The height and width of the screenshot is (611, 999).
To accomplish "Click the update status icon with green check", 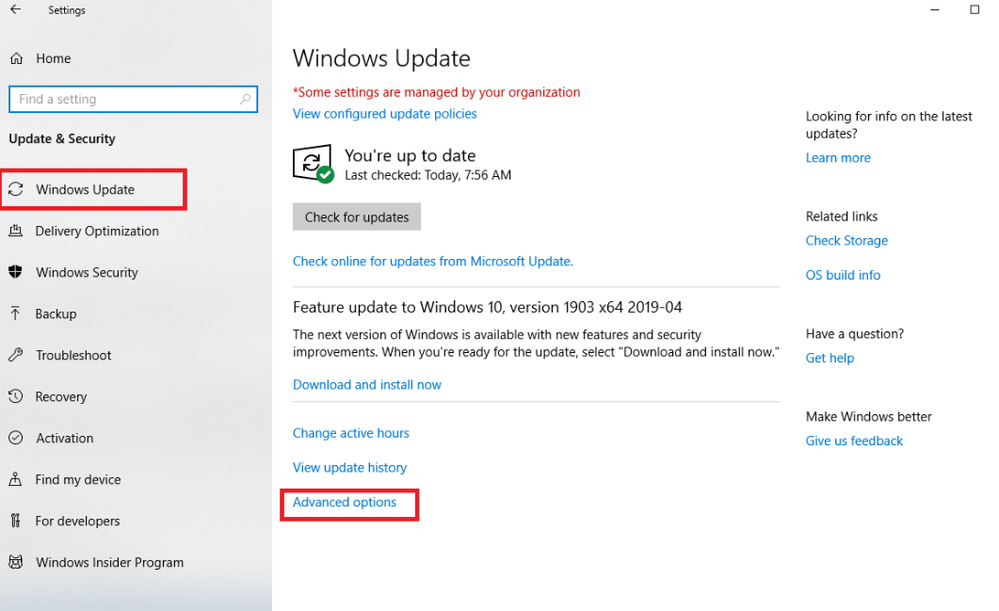I will [313, 164].
